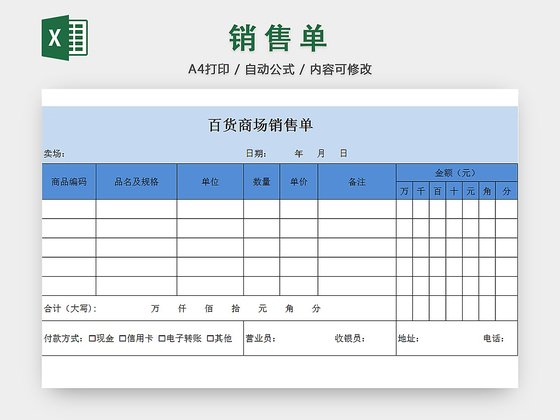The image size is (560, 420).
Task: Click the 销售单 main heading
Action: (278, 38)
